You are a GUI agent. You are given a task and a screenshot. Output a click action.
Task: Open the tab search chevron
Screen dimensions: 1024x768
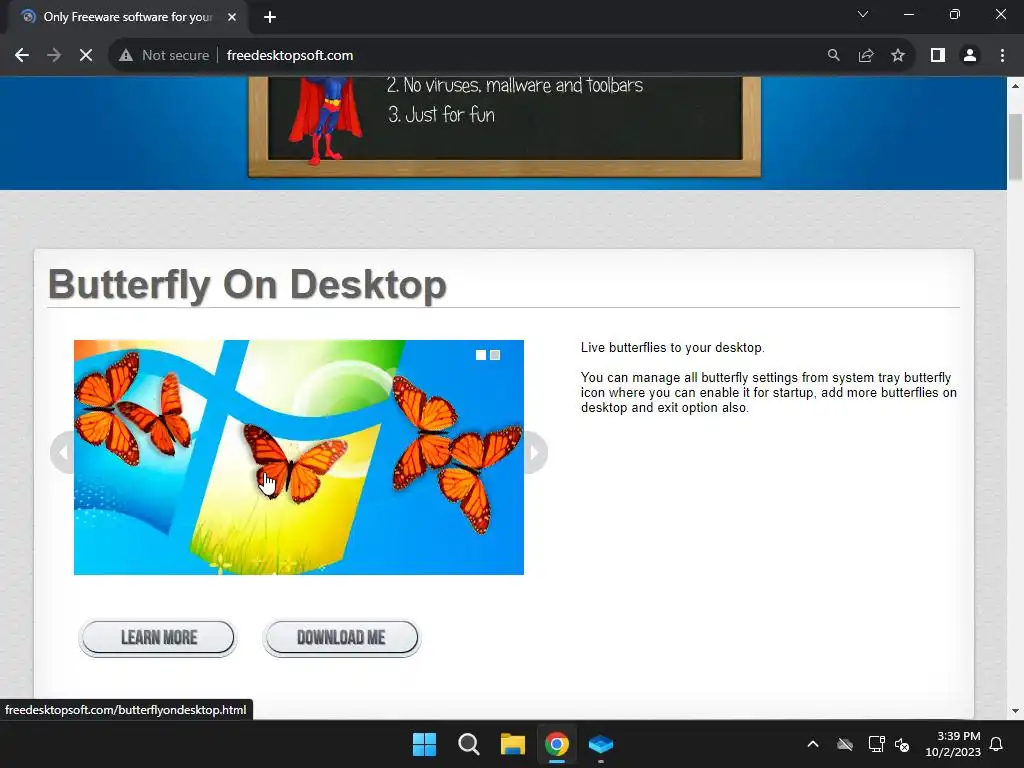(x=863, y=14)
